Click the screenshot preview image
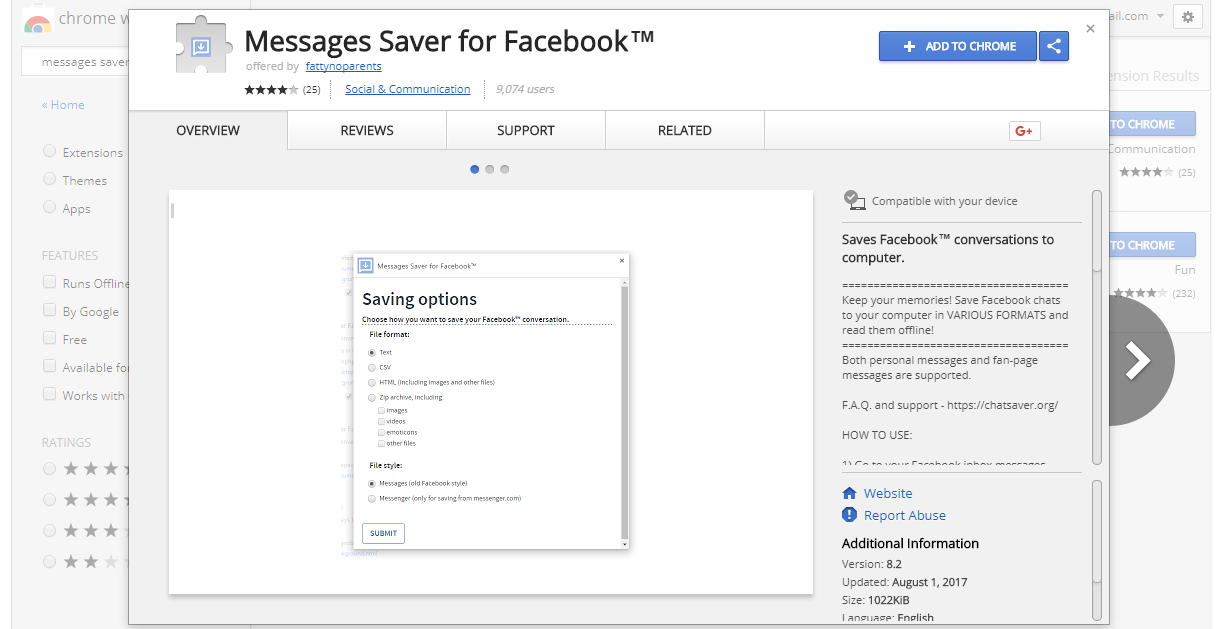The image size is (1228, 629). [490, 391]
